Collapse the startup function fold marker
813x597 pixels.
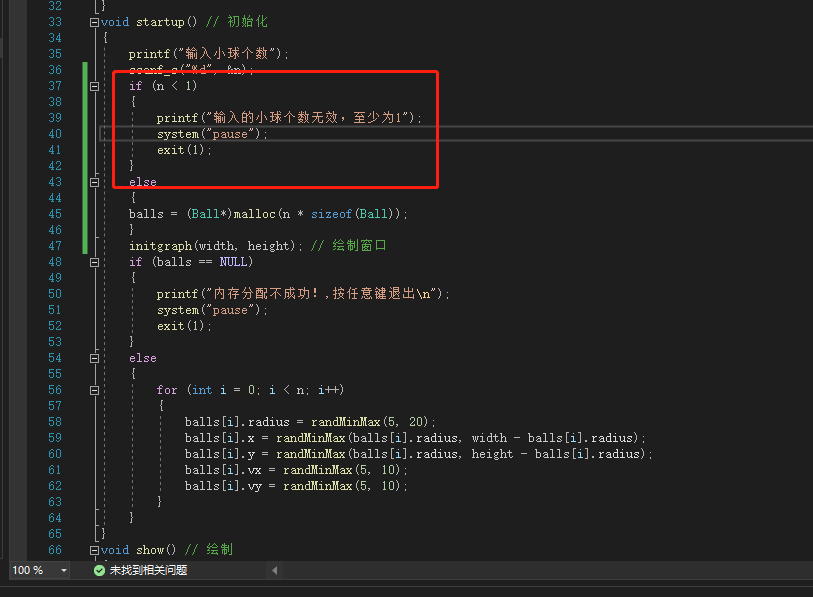pyautogui.click(x=94, y=22)
